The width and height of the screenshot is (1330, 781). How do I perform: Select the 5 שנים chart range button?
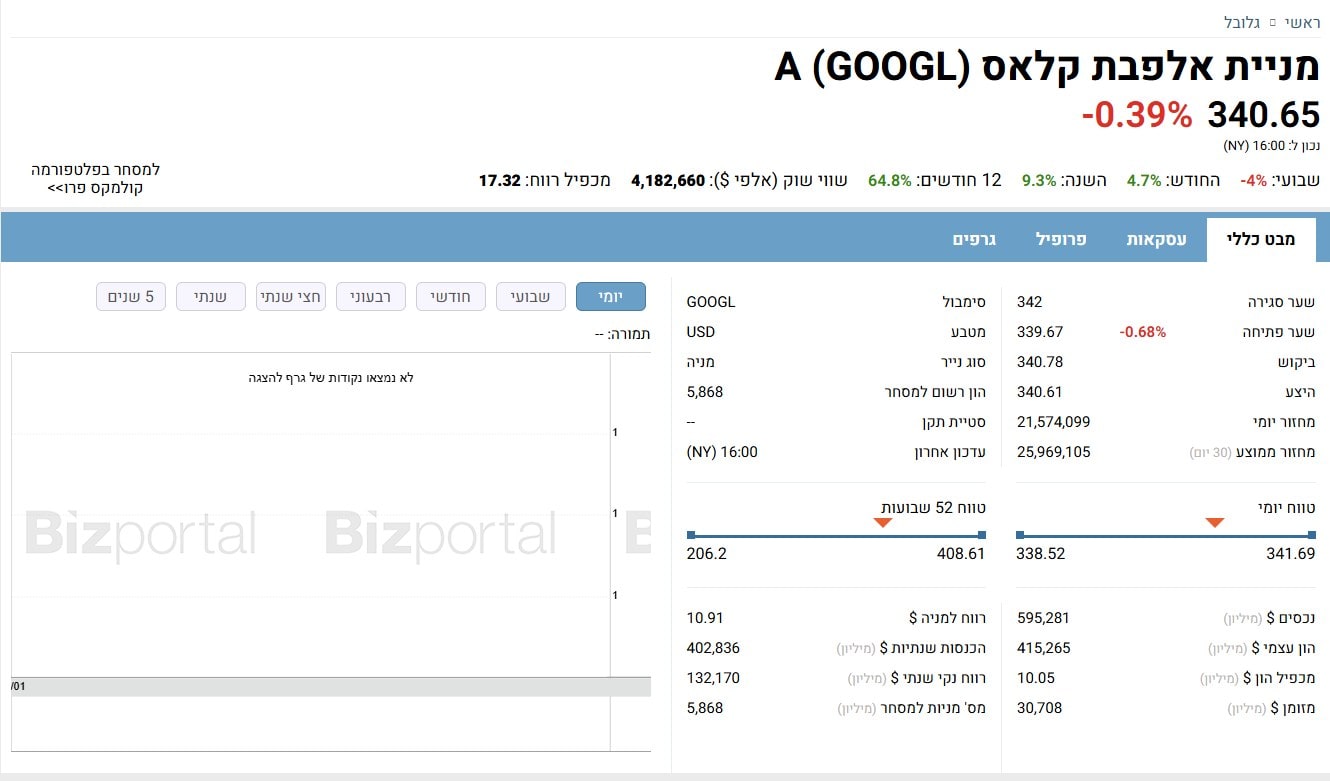pos(131,297)
